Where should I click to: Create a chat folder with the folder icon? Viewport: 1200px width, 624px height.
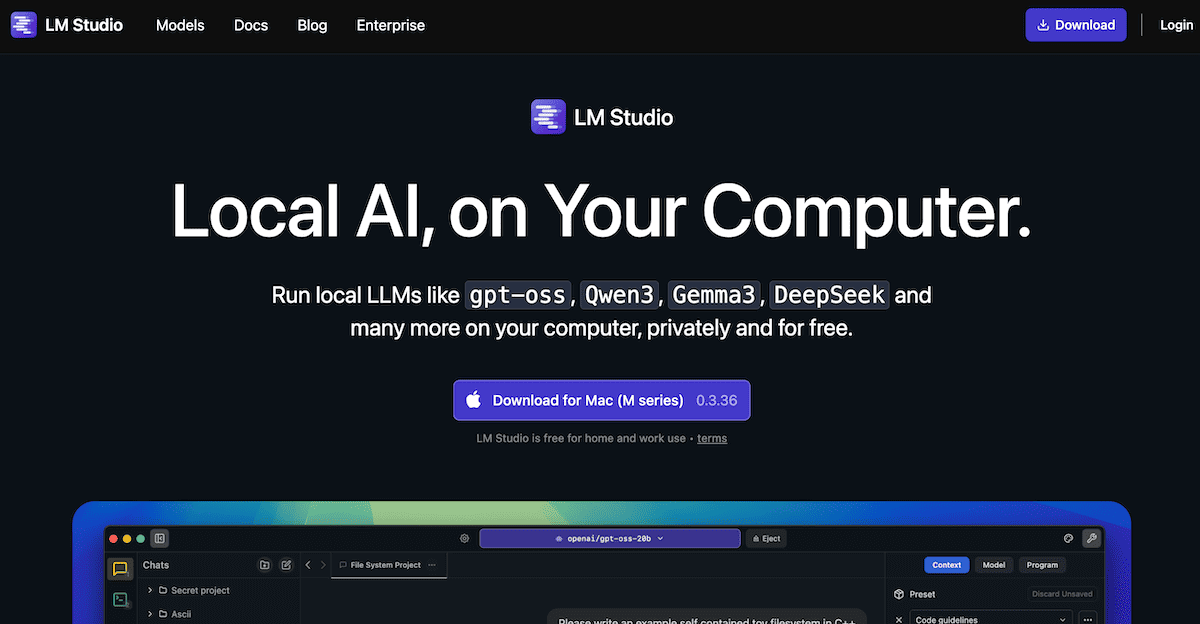pyautogui.click(x=264, y=565)
